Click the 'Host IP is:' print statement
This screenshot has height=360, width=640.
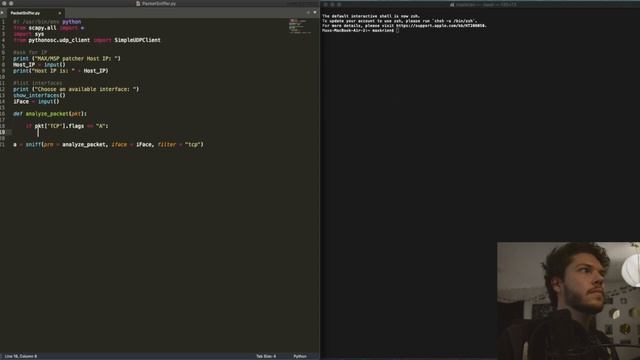click(x=61, y=71)
